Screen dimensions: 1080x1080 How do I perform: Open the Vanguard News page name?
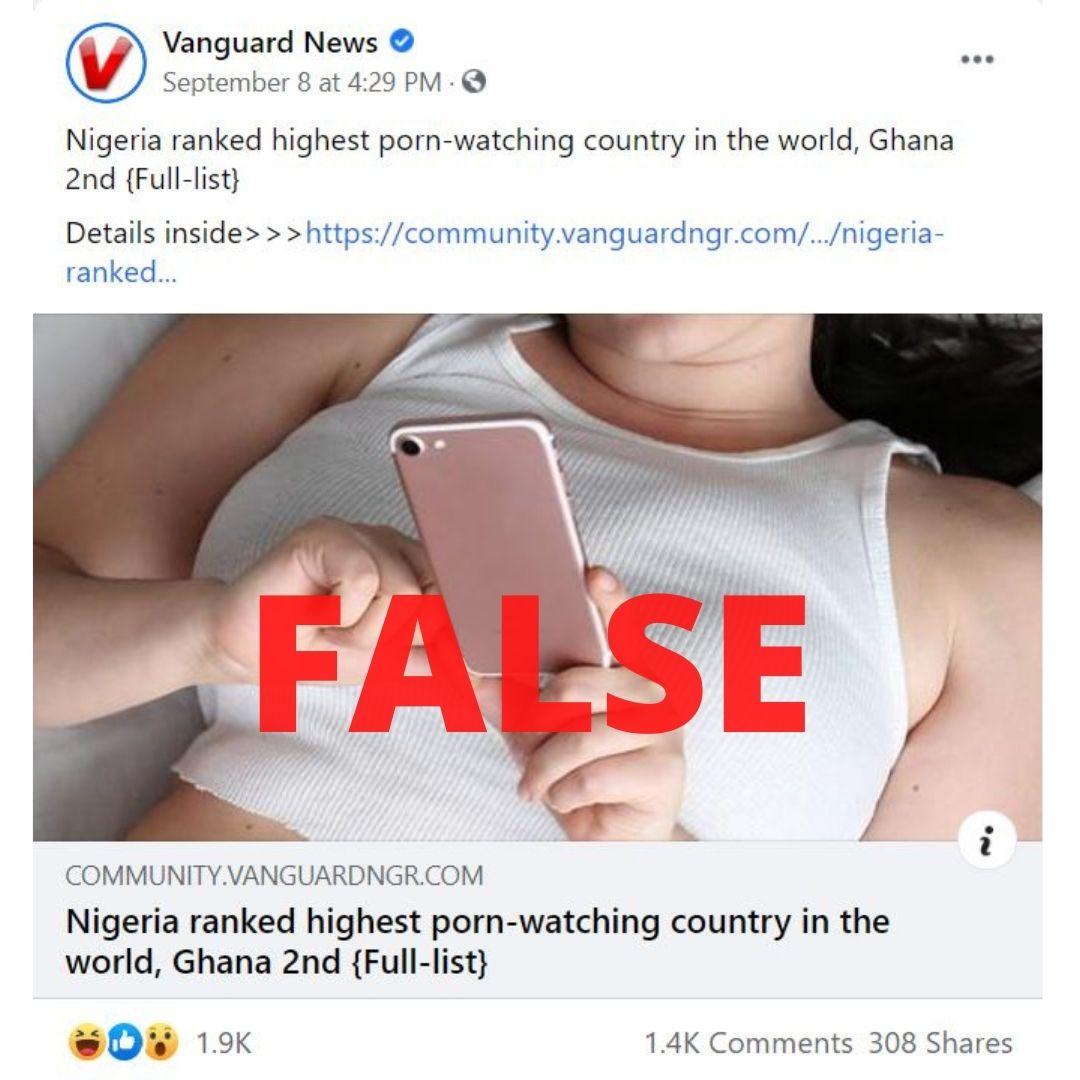click(x=270, y=42)
